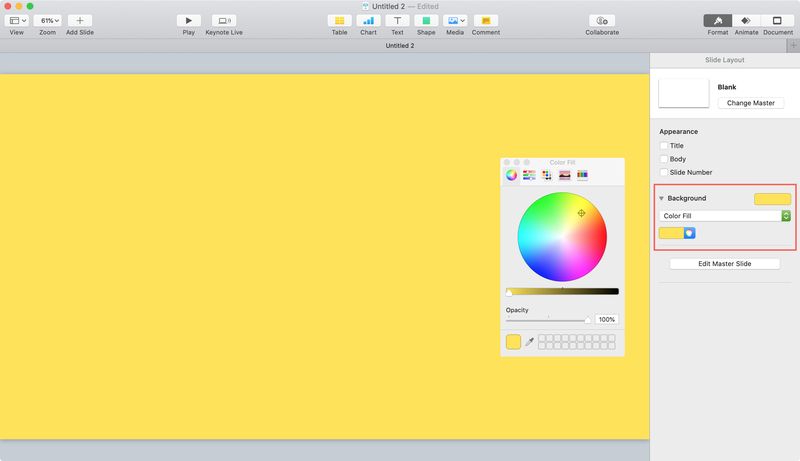Viewport: 800px width, 461px height.
Task: Click yellow Background preview swatch
Action: (x=772, y=199)
